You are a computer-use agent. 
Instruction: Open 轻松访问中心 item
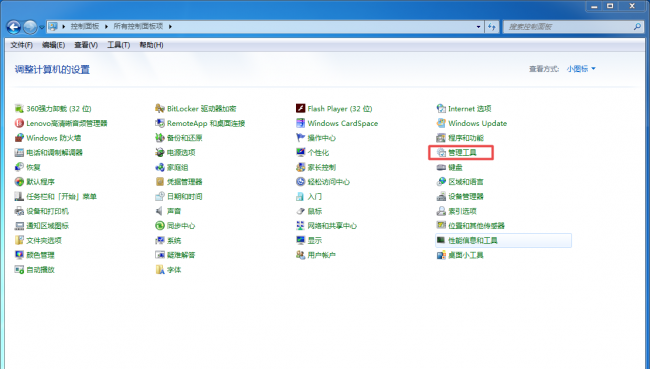323,182
